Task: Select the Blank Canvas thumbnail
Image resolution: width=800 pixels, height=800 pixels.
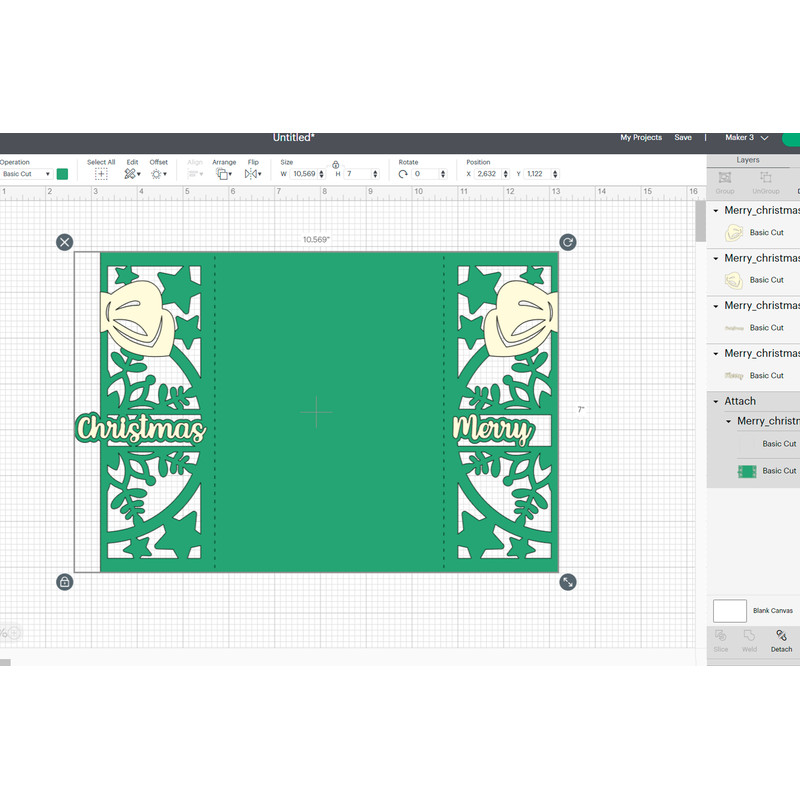Action: tap(729, 610)
